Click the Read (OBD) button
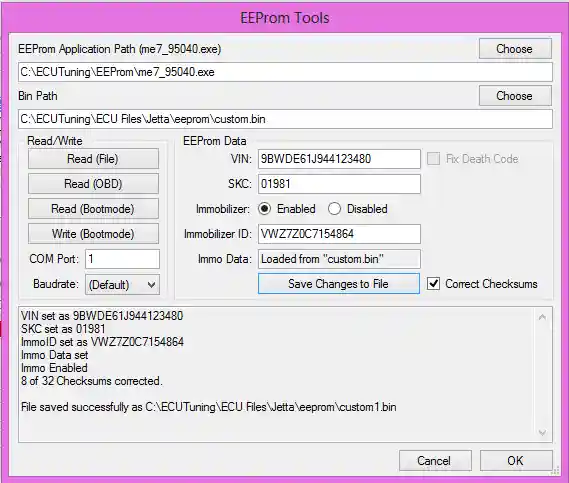 tap(93, 184)
